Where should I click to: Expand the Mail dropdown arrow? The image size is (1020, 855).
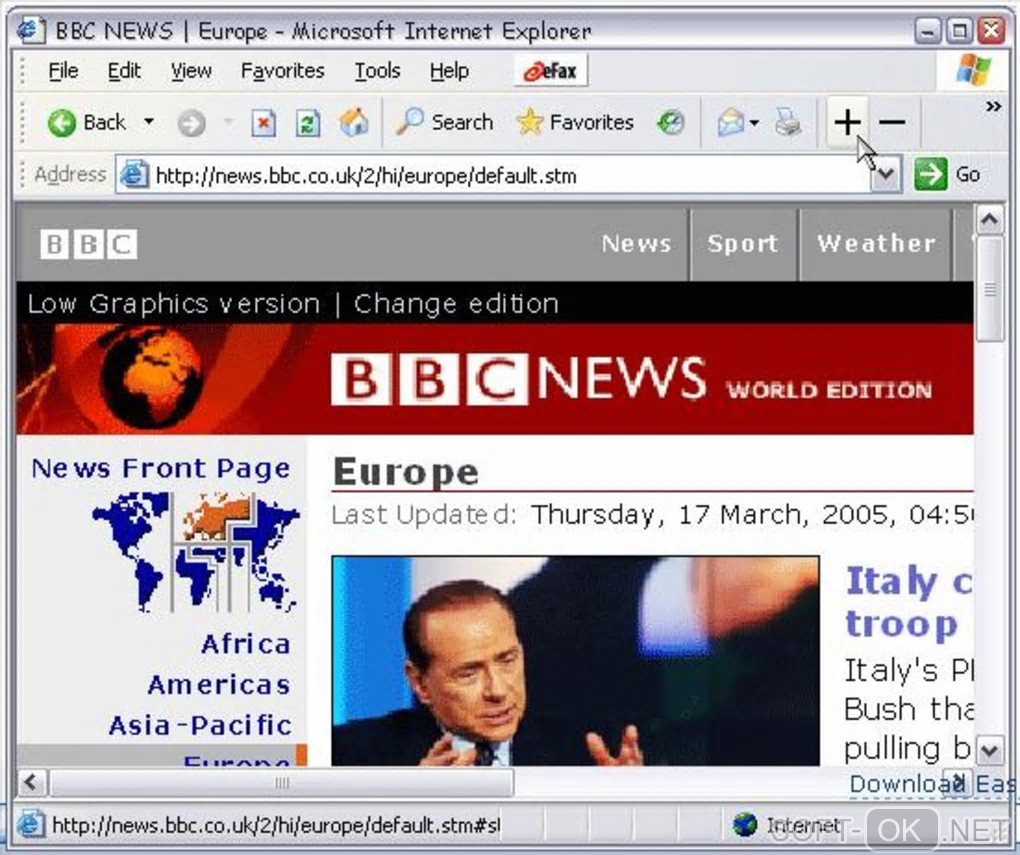pos(754,122)
